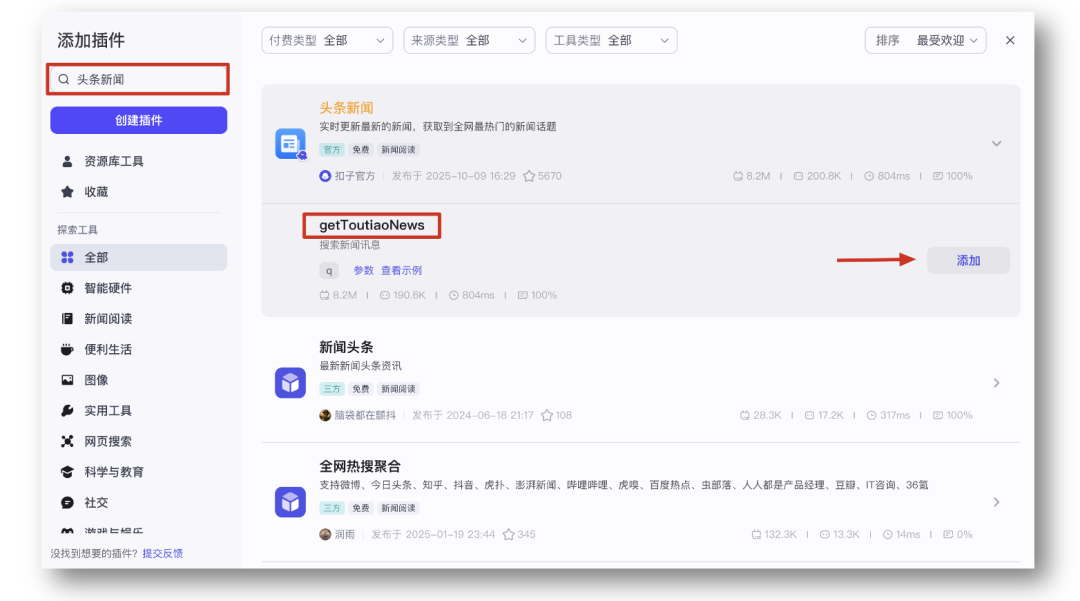Star the 全网热搜聚合 plugin (345)
Viewport: 1080px width, 601px height.
coord(508,534)
